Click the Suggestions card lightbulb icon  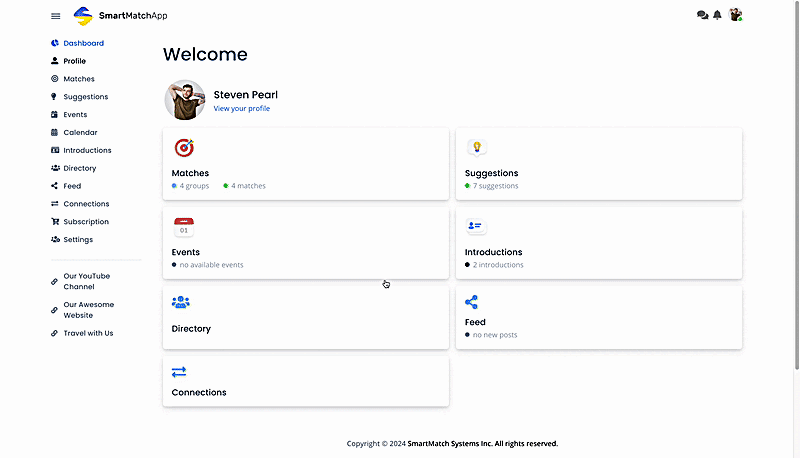tap(477, 147)
